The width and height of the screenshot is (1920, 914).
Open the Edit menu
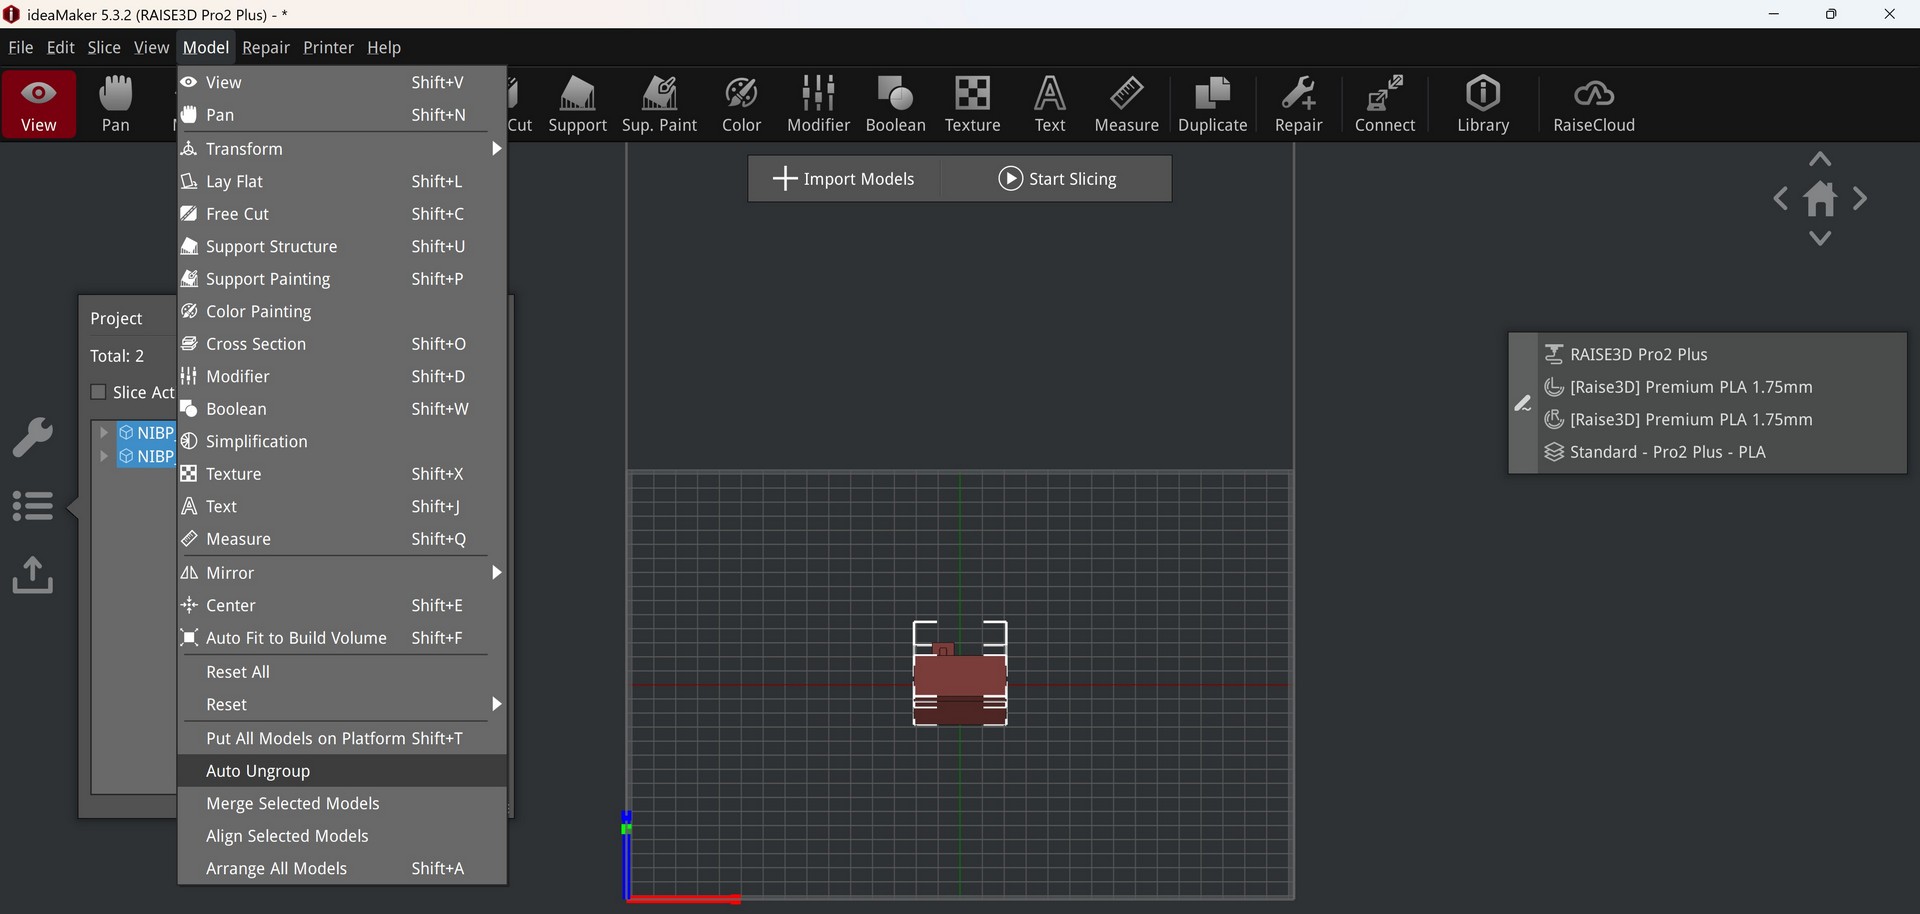pos(61,47)
